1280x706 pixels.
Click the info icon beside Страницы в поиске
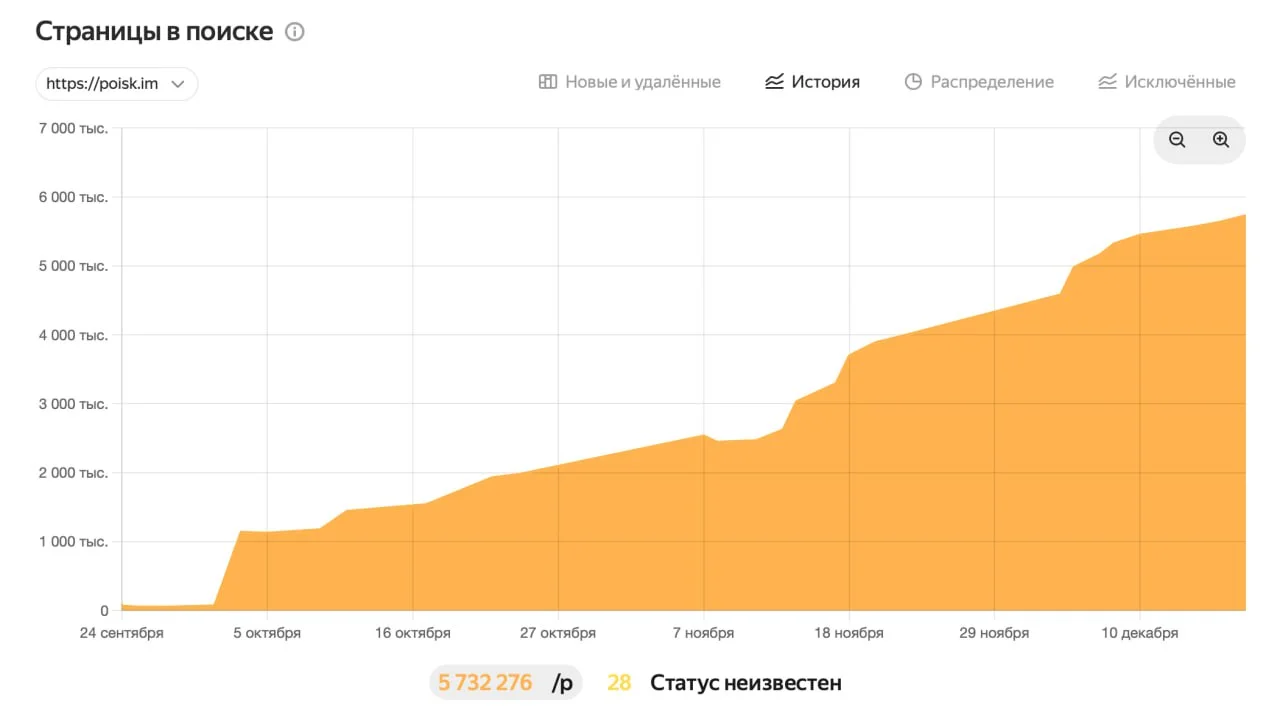[x=295, y=32]
